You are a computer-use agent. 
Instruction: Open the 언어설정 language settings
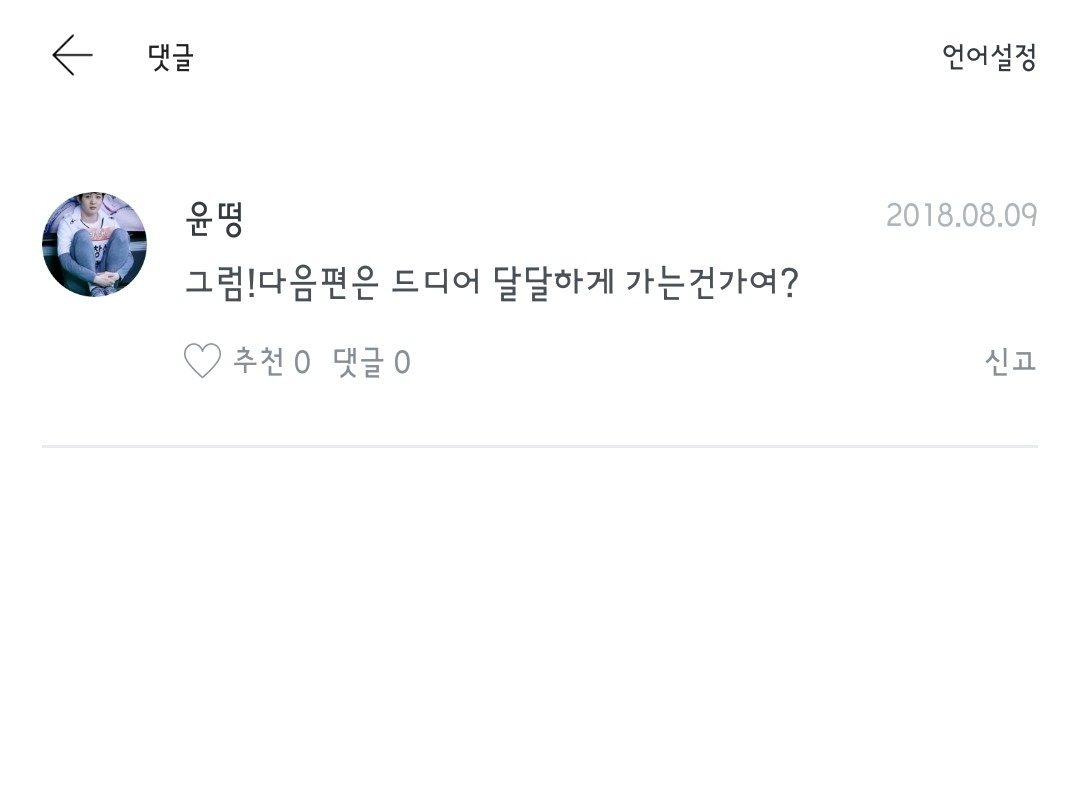[x=988, y=57]
